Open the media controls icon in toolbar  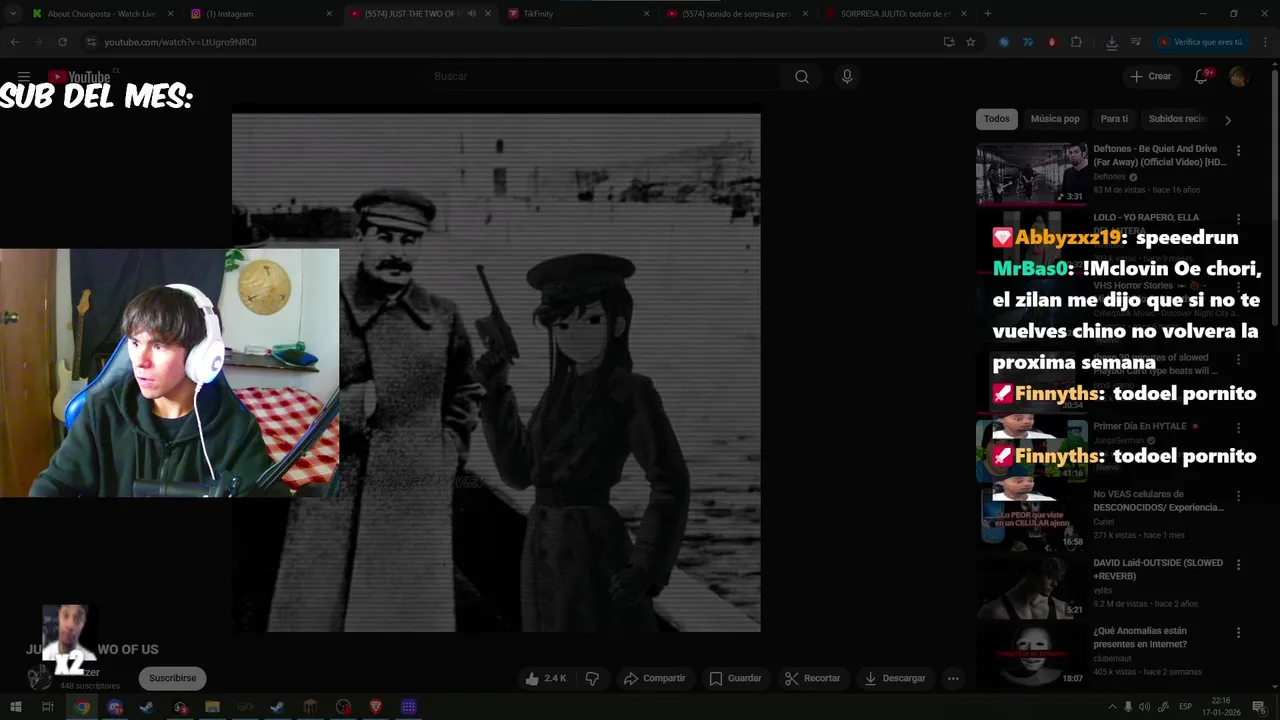coord(1136,42)
